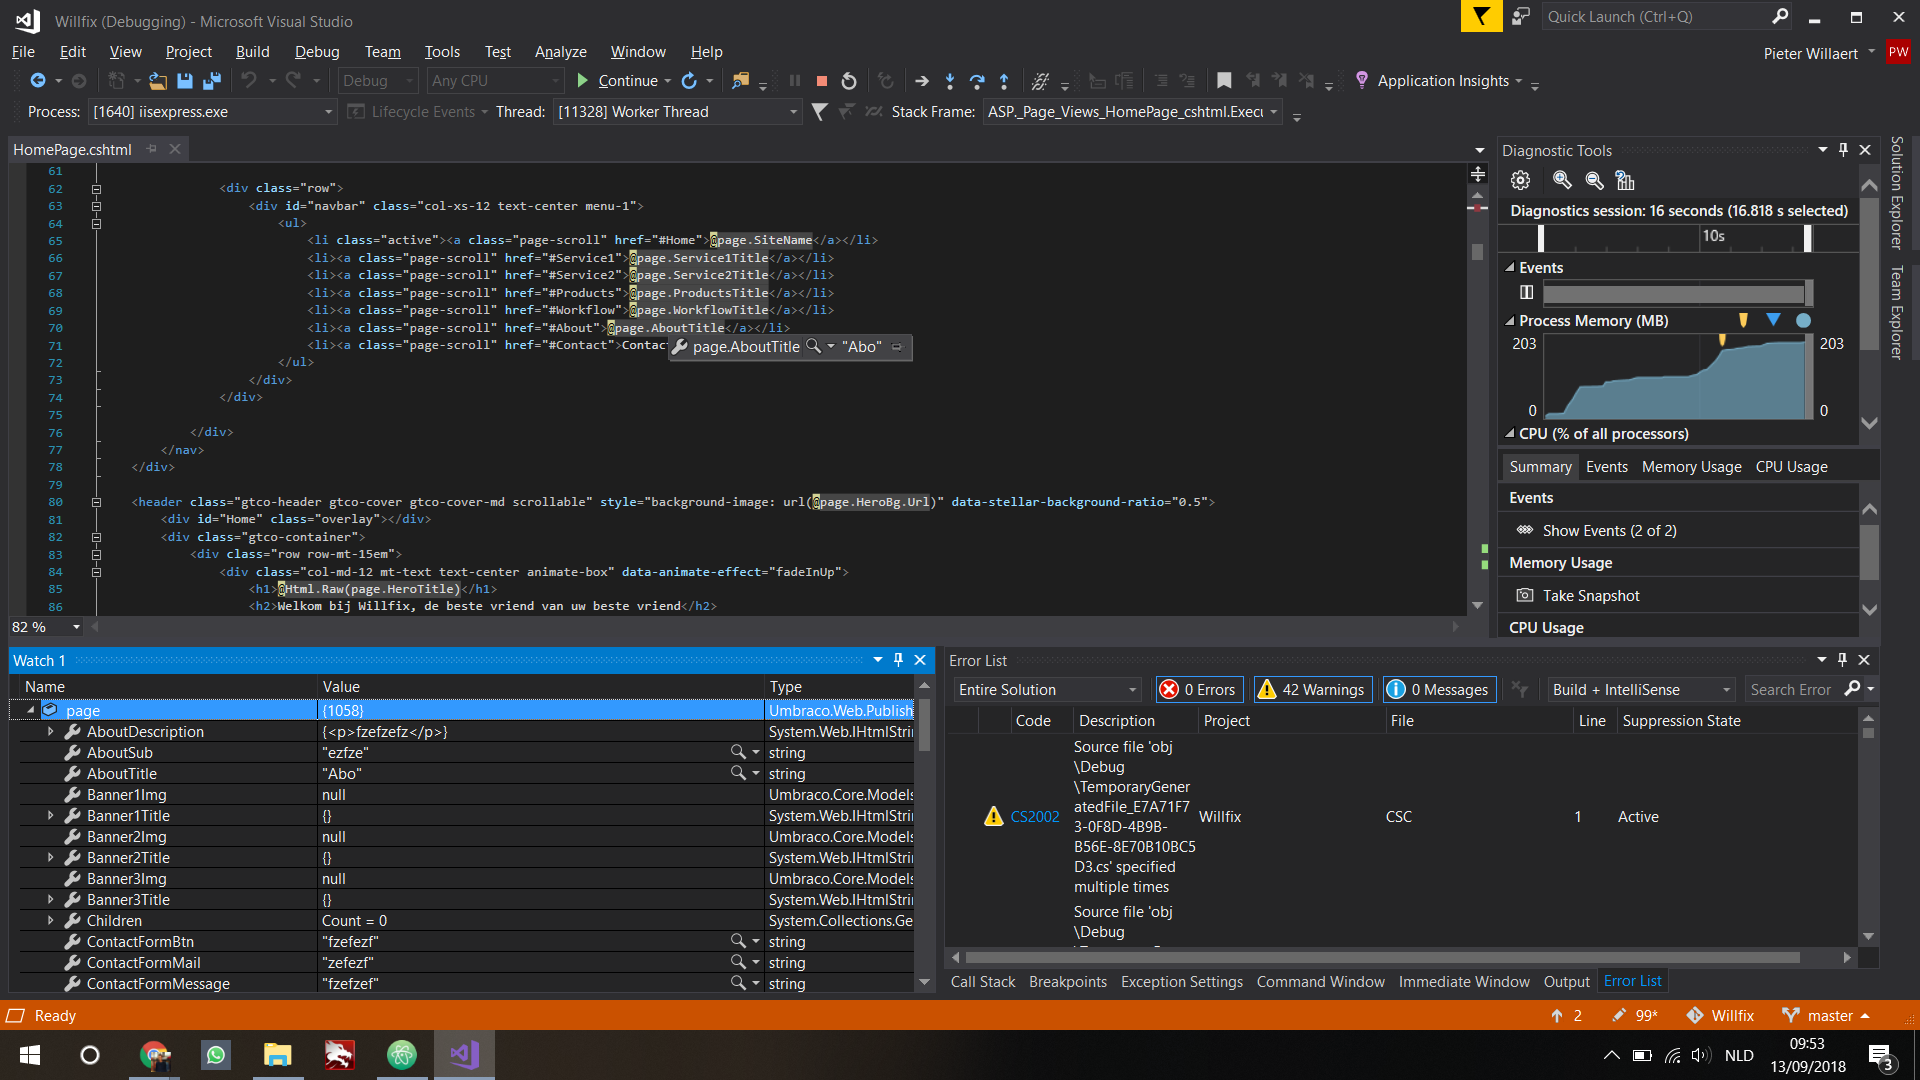Click the Events pause toggle icon
Viewport: 1920px width, 1080px height.
(1526, 293)
